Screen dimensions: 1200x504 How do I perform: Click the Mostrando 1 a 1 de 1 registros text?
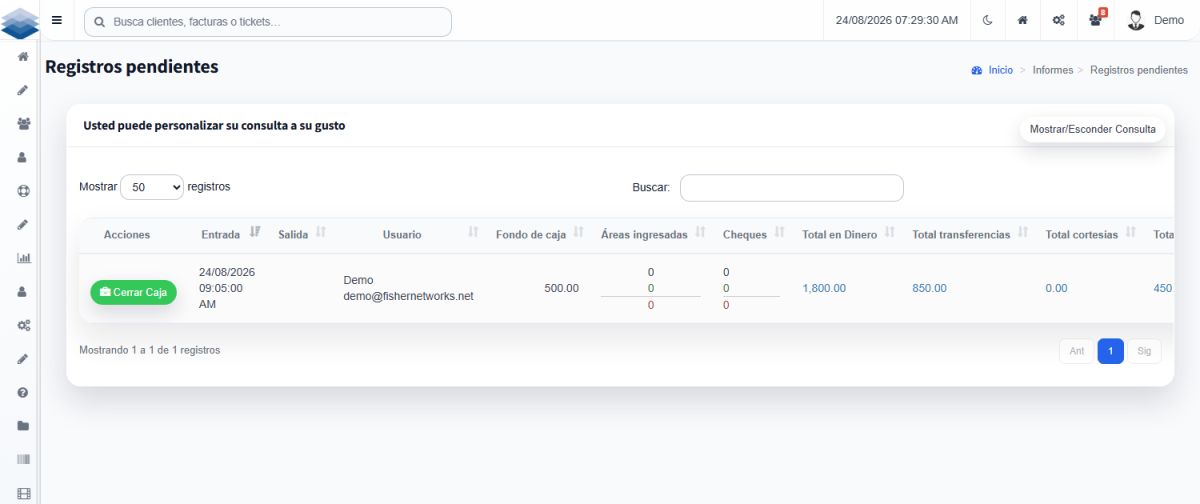149,350
